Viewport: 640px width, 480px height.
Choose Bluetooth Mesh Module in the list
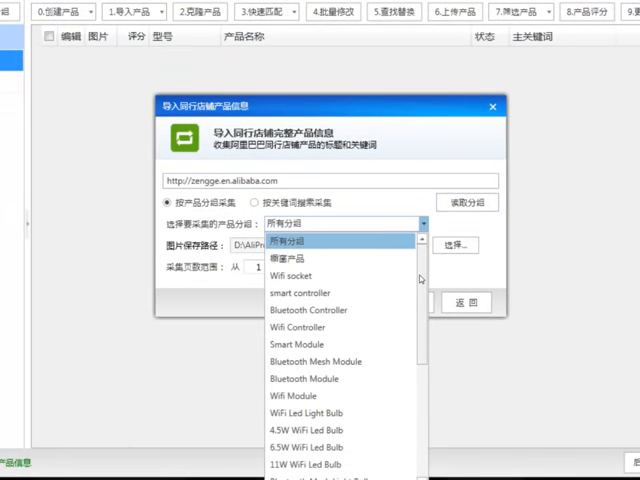(x=340, y=362)
